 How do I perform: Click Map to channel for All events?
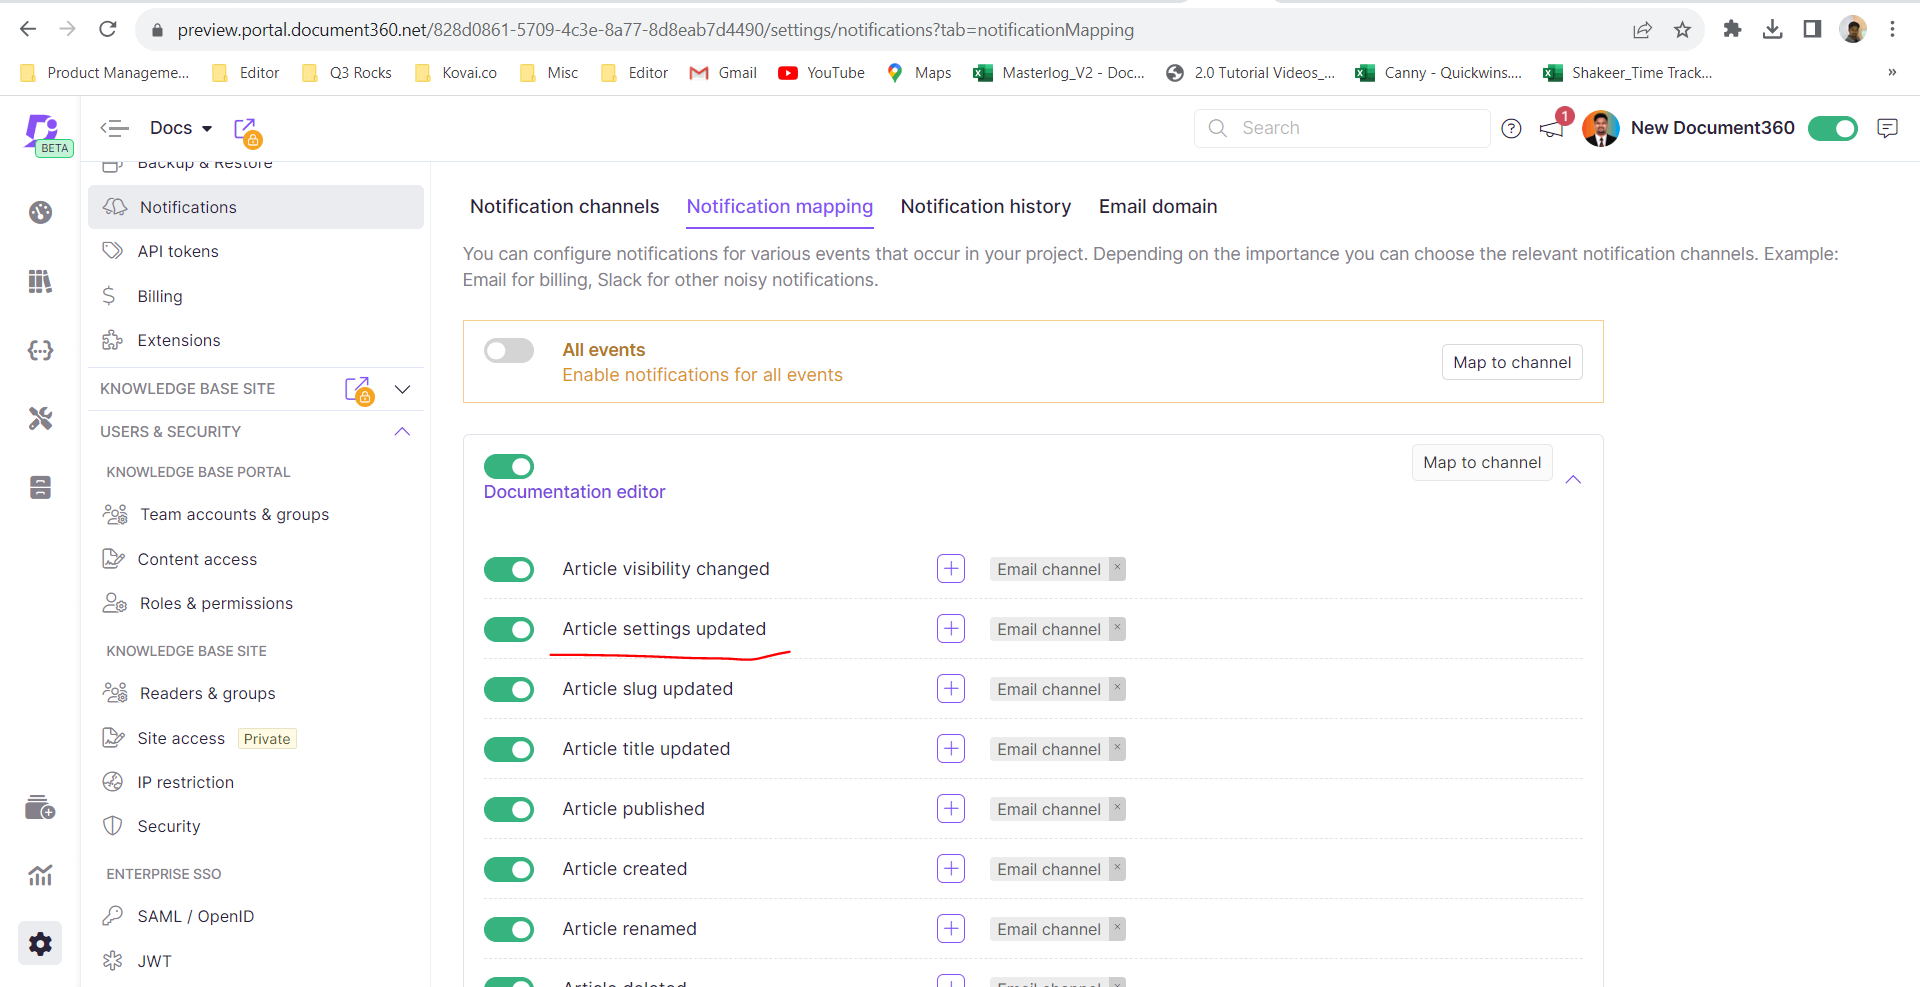point(1511,362)
